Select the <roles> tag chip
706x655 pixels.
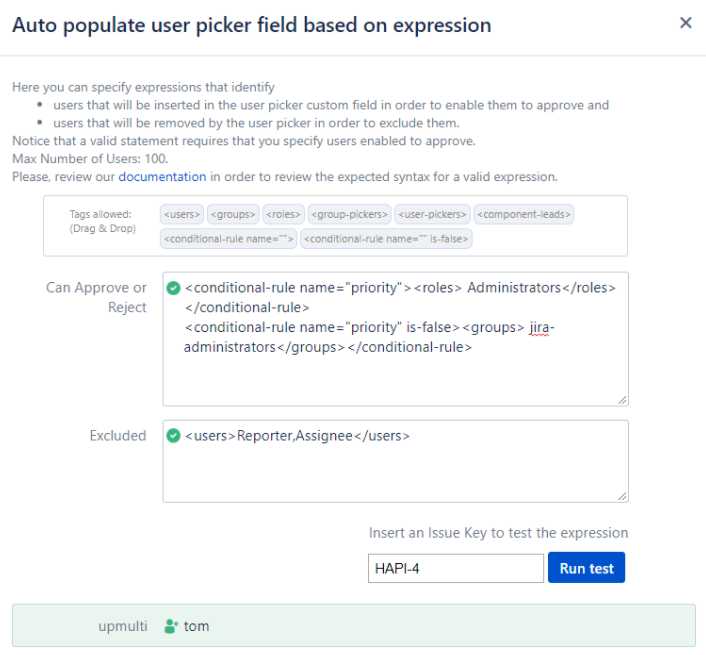284,214
